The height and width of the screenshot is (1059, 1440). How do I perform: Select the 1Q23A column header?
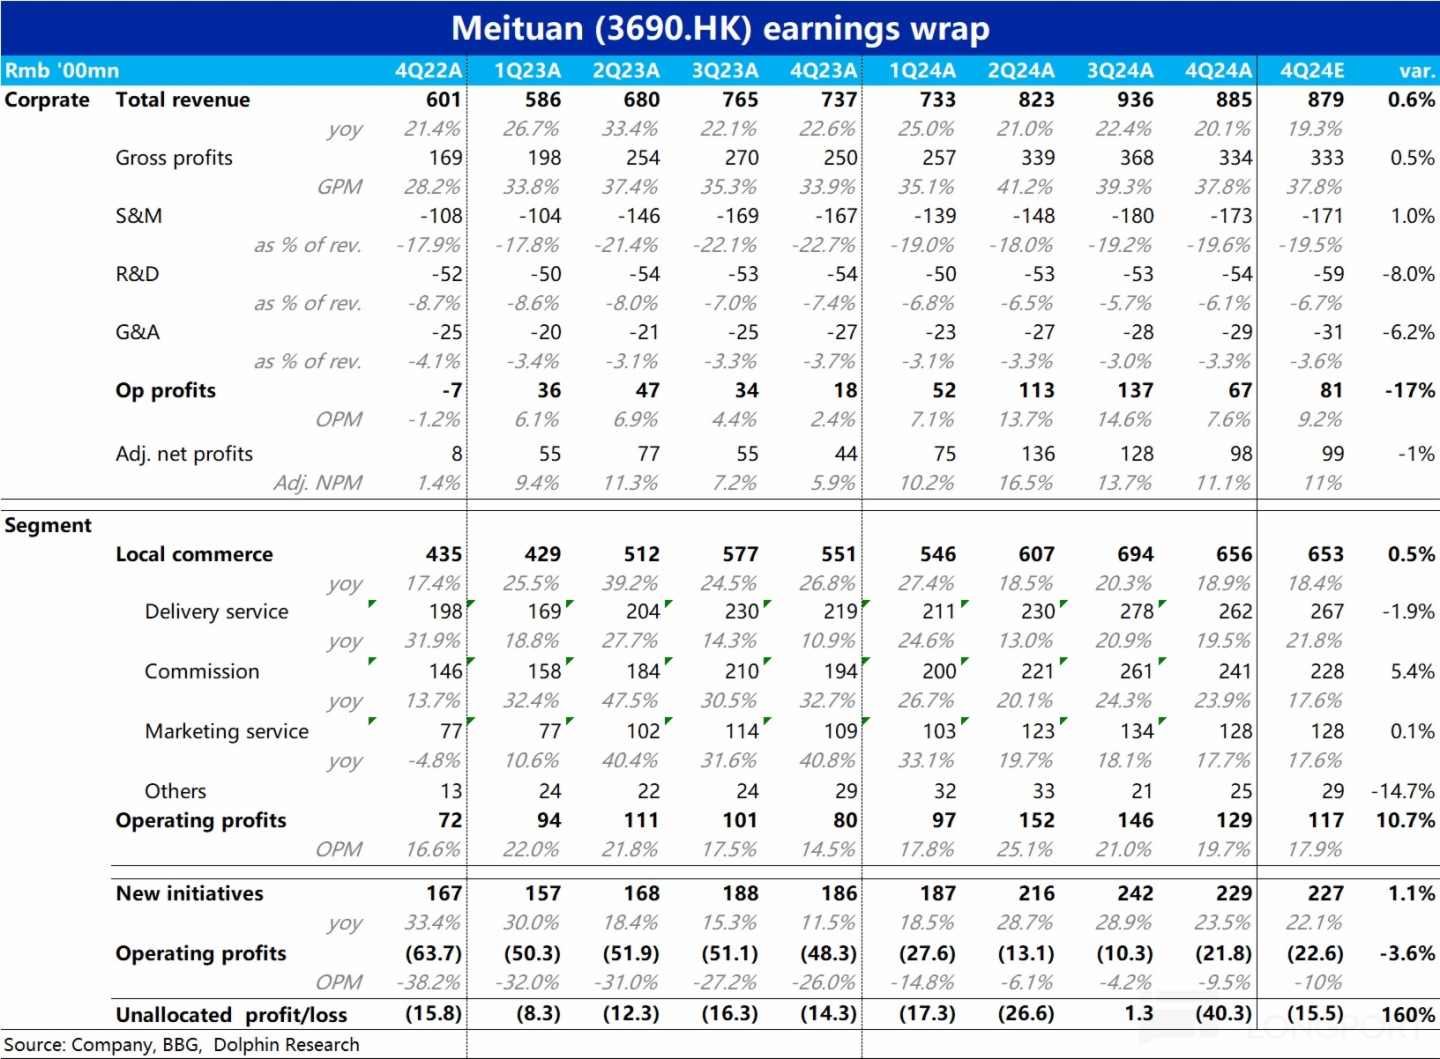click(527, 71)
